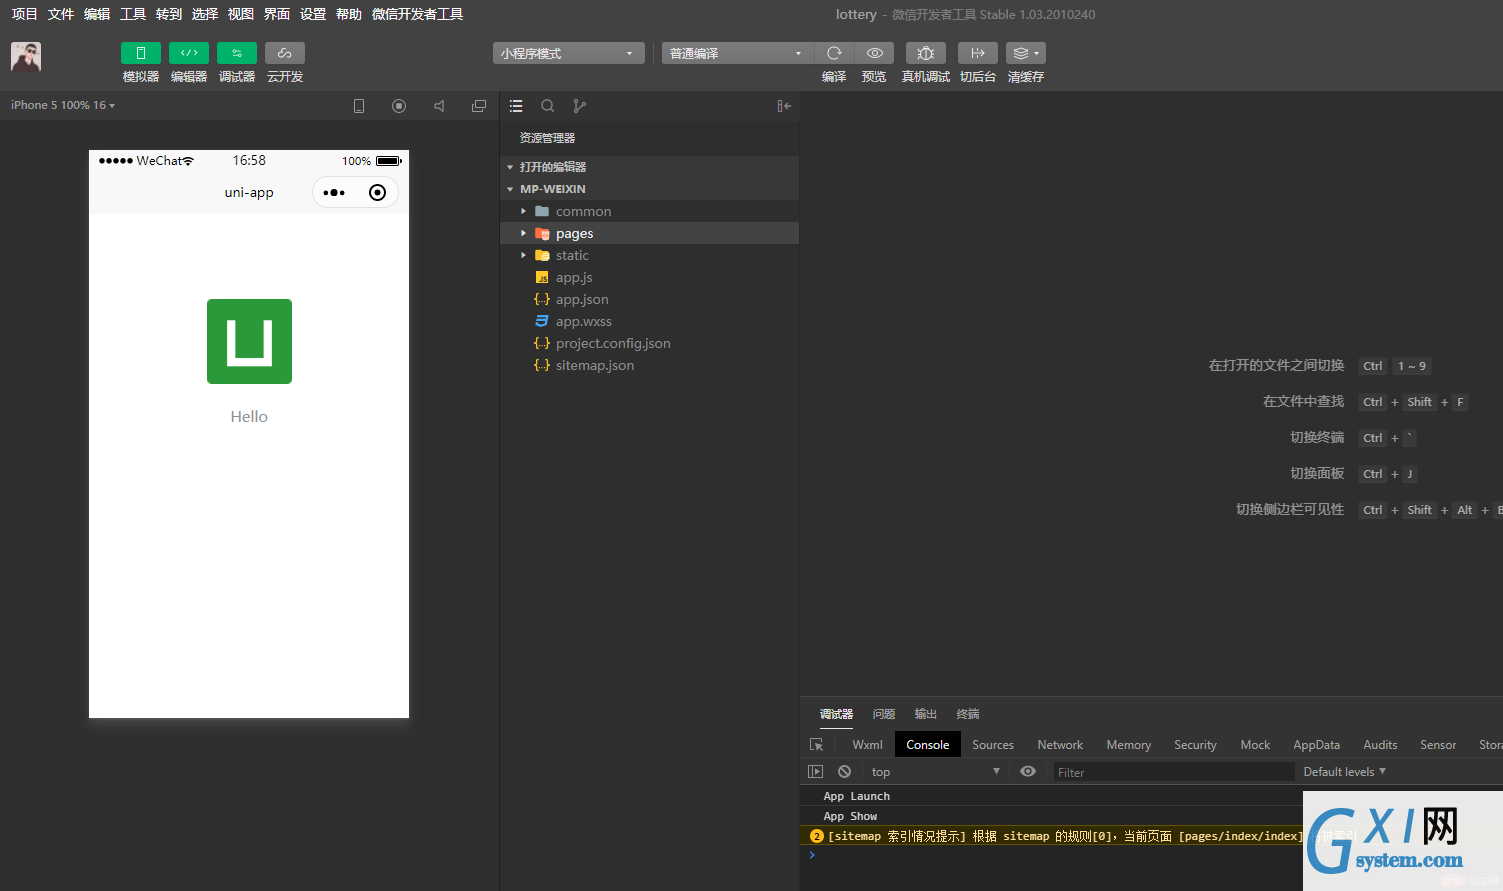The image size is (1503, 891).
Task: Switch to the Security devtools tab
Action: coord(1195,745)
